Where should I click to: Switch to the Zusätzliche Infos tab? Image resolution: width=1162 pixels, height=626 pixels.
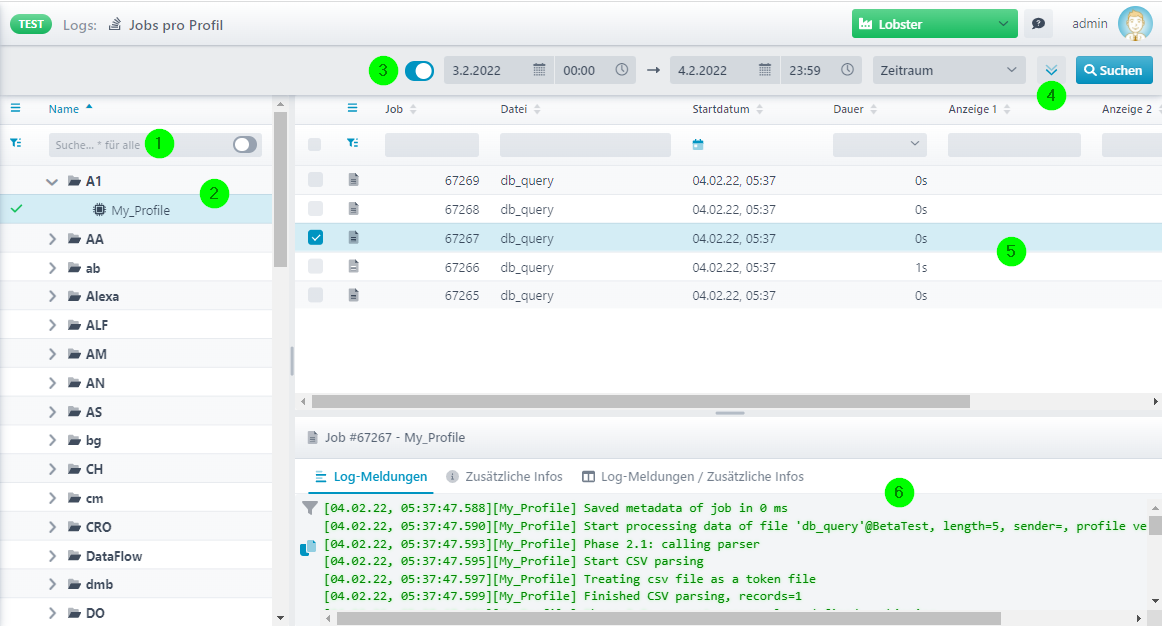tap(505, 476)
